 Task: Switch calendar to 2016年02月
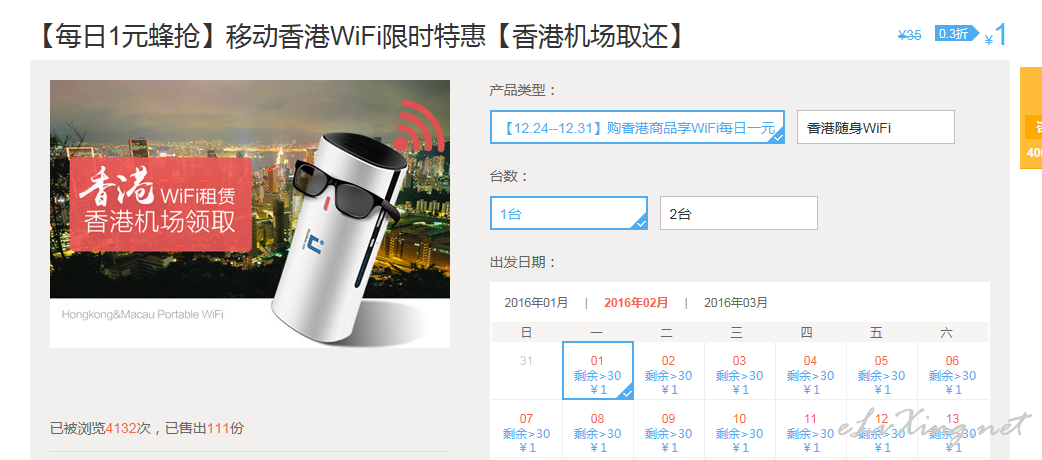click(x=636, y=303)
